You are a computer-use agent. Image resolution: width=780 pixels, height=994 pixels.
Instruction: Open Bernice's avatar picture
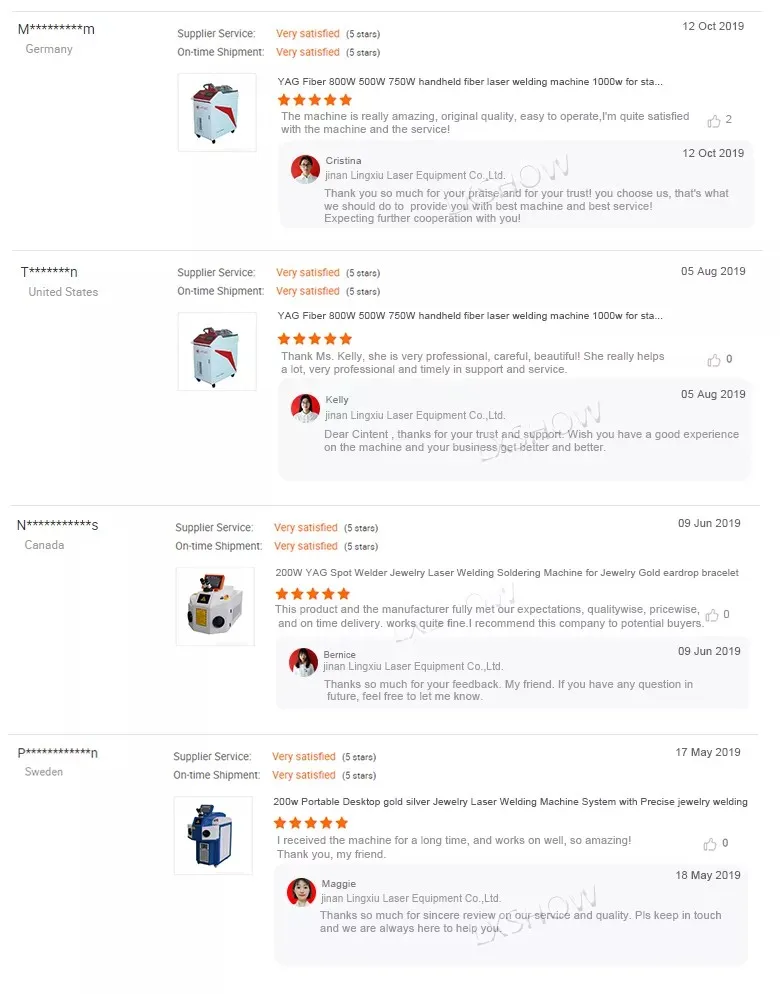[303, 662]
